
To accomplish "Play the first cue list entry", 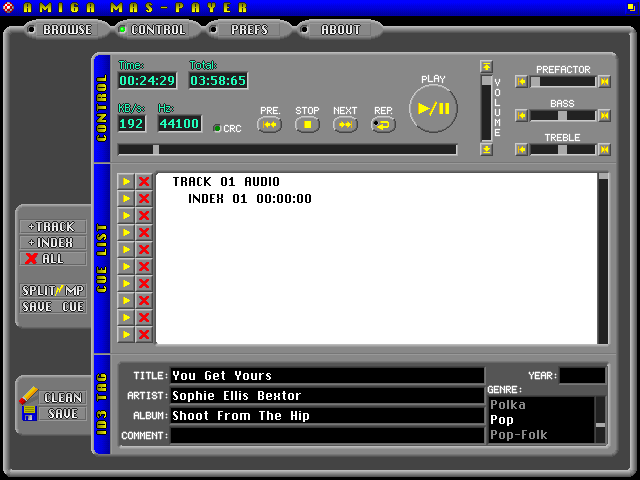I will (x=126, y=182).
